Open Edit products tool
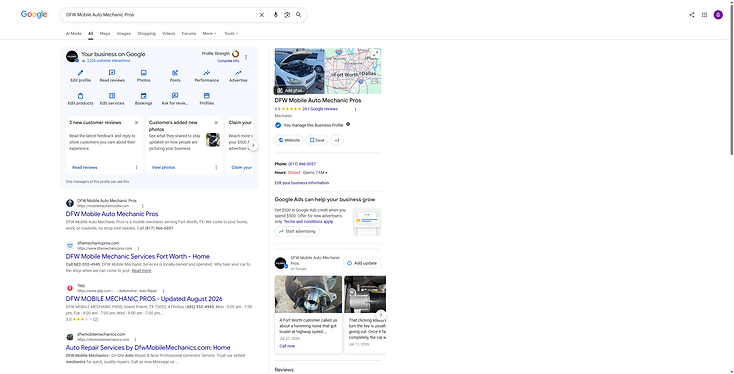This screenshot has height=374, width=734. 81,99
